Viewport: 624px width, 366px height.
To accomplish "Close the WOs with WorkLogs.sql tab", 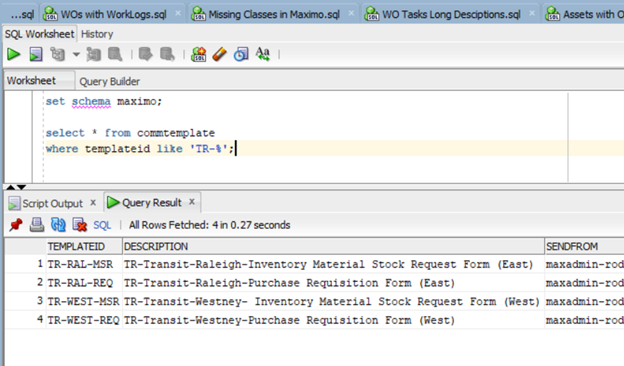I will [178, 14].
